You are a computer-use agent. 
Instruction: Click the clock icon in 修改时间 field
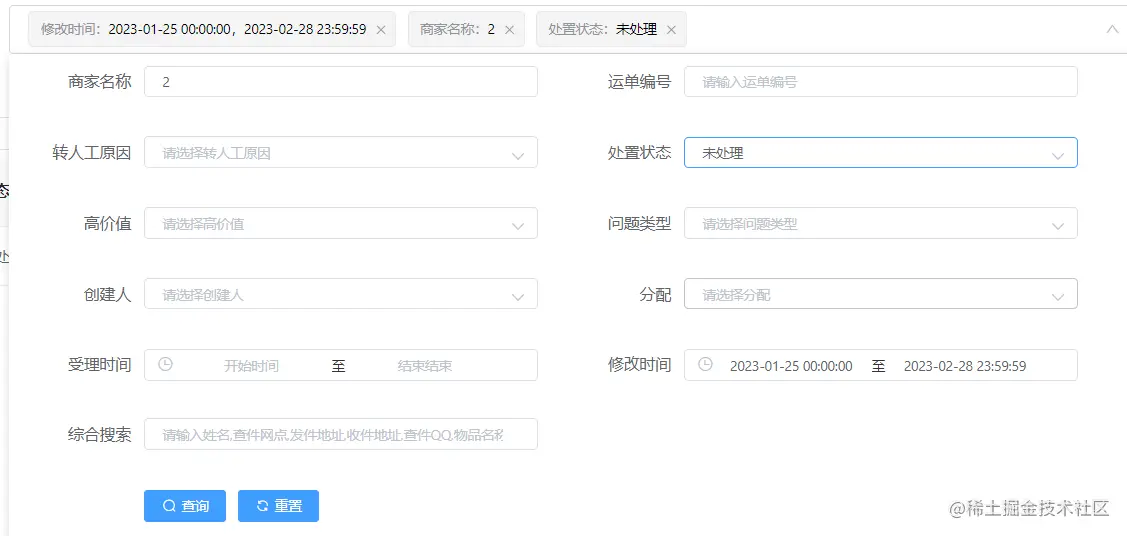706,364
